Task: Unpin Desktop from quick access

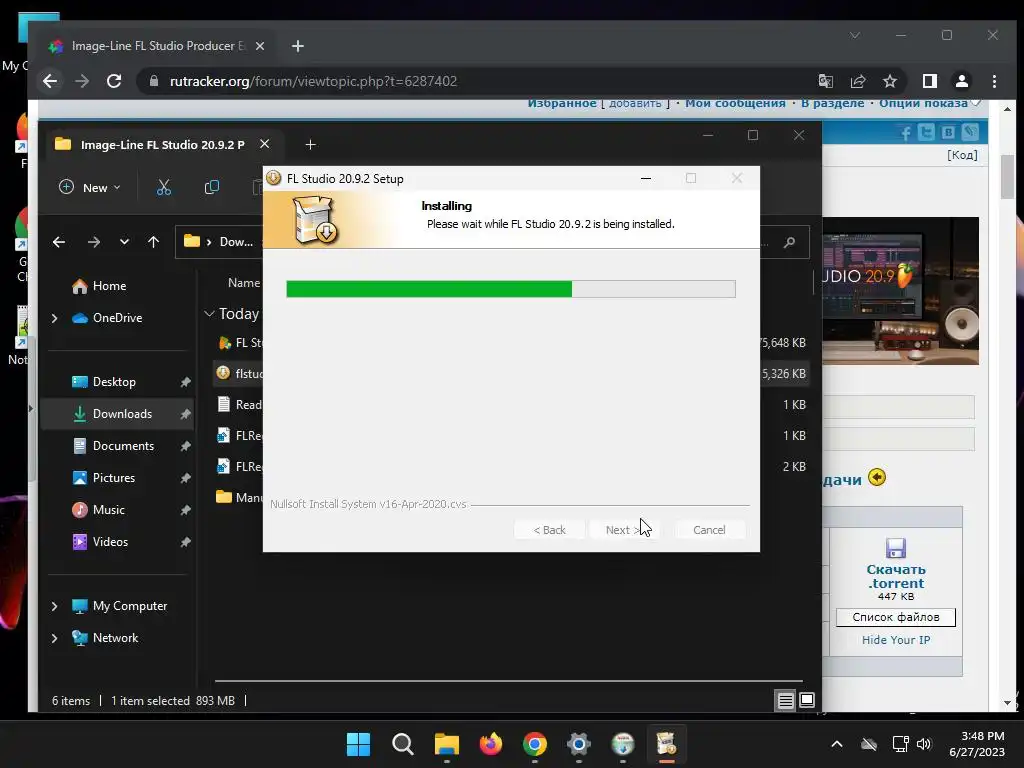Action: [x=185, y=382]
